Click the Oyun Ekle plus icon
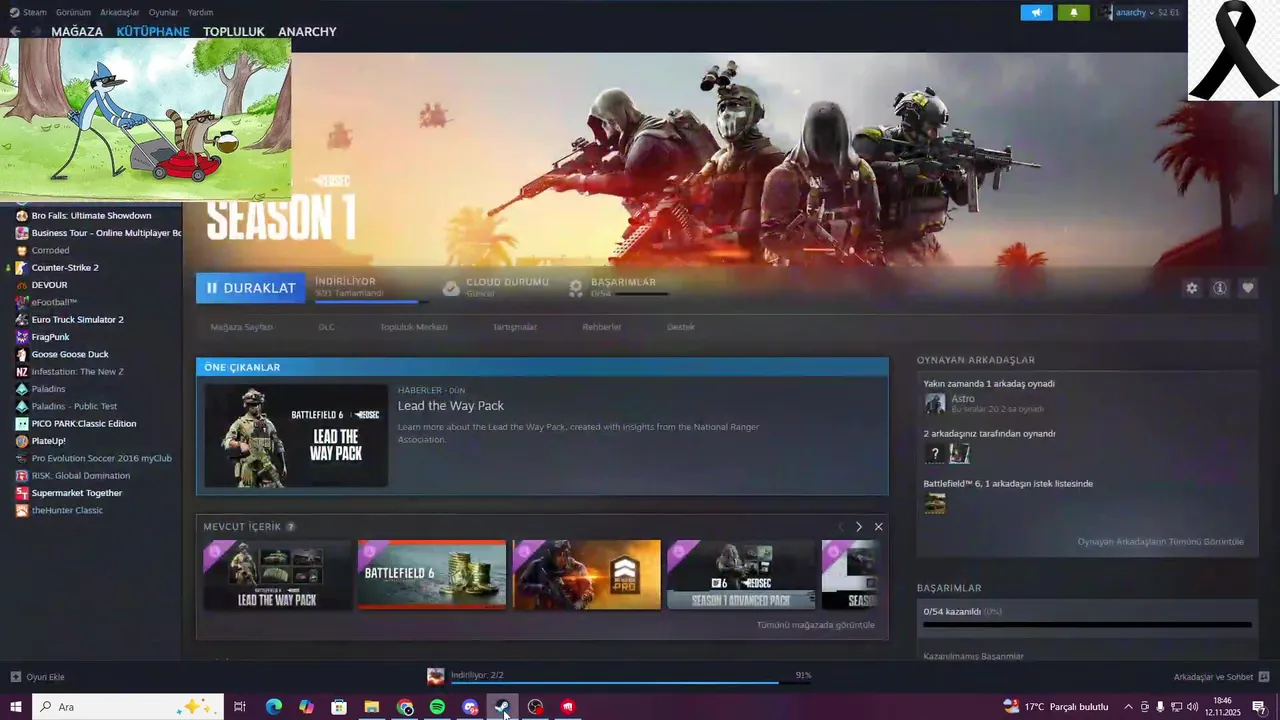This screenshot has width=1280, height=720. (x=15, y=677)
